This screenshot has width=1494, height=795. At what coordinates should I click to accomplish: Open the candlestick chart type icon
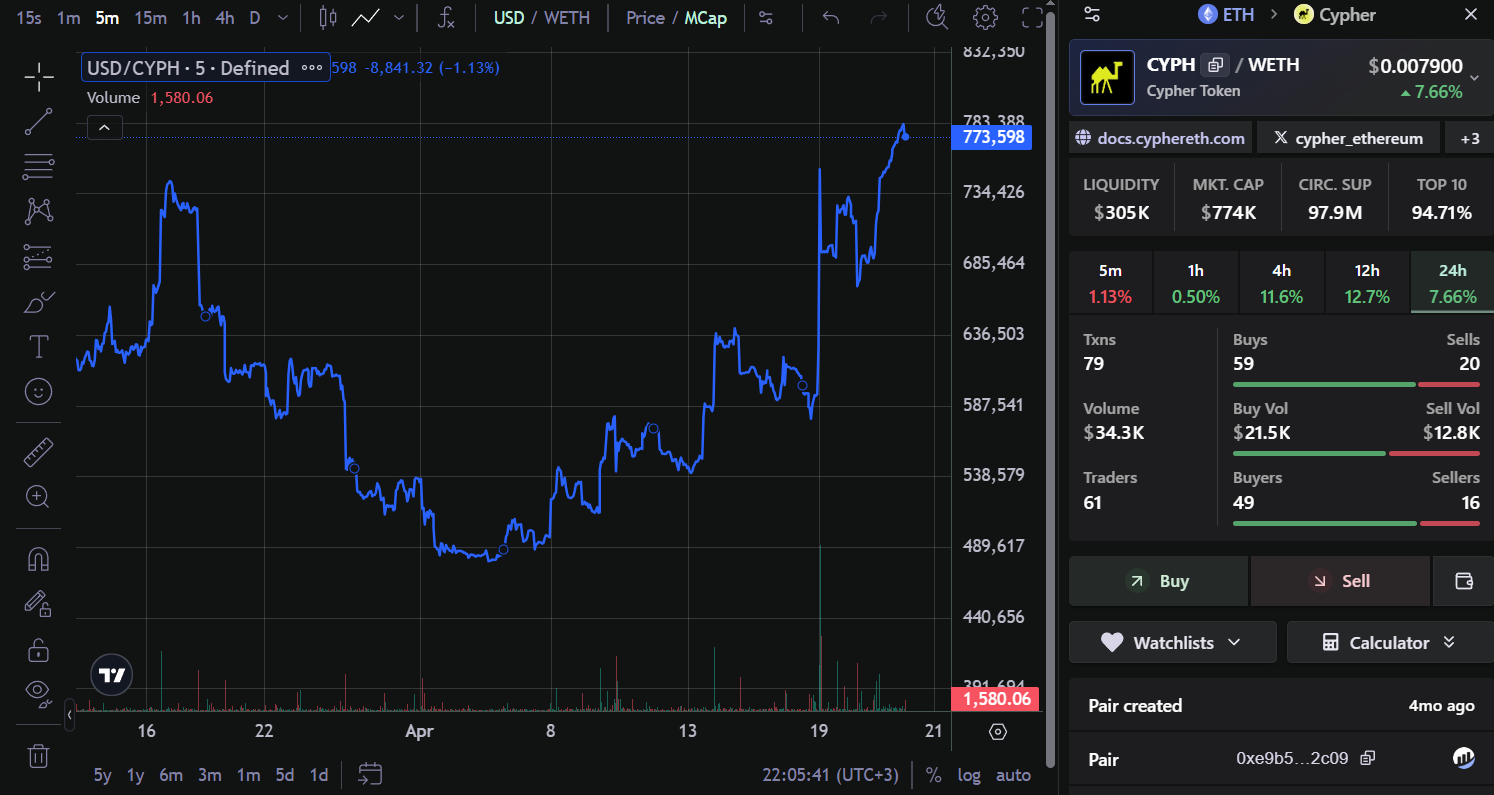pos(327,17)
